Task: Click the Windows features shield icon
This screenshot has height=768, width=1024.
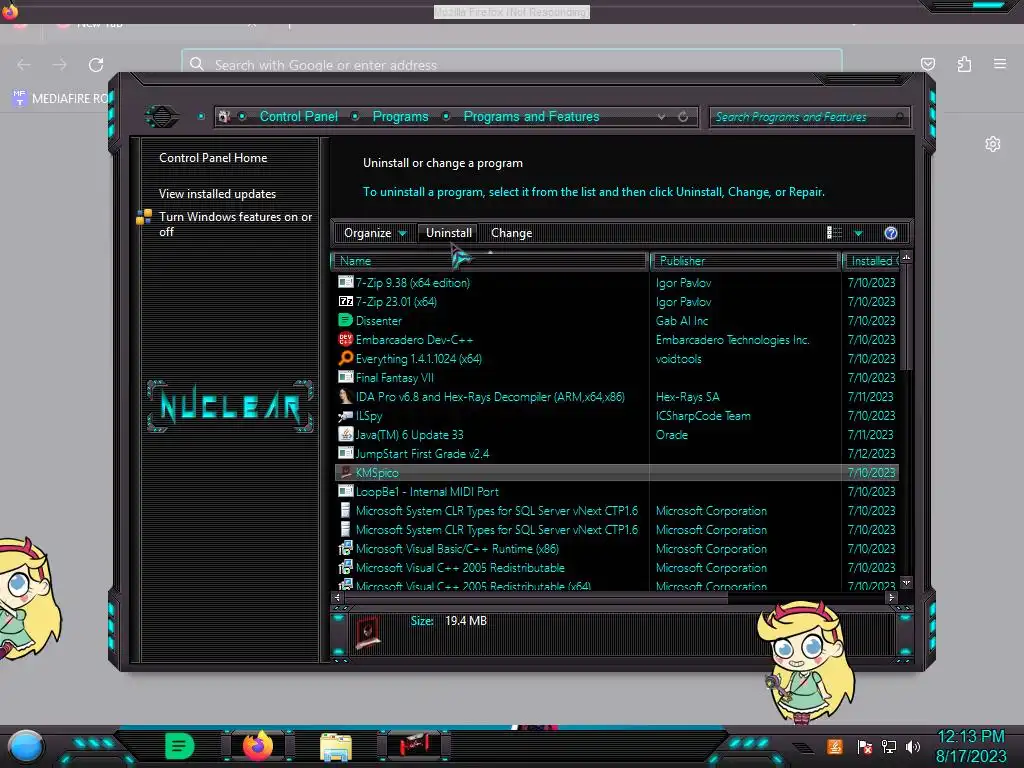Action: pos(144,217)
